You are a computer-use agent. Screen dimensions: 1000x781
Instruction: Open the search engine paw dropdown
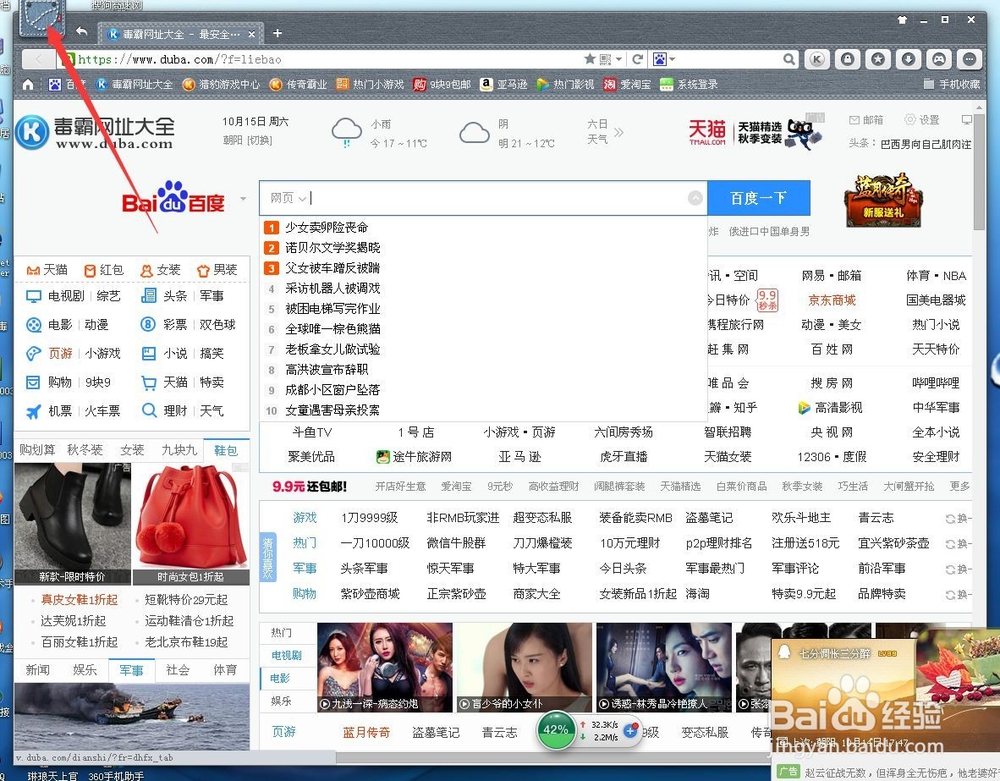pyautogui.click(x=664, y=59)
